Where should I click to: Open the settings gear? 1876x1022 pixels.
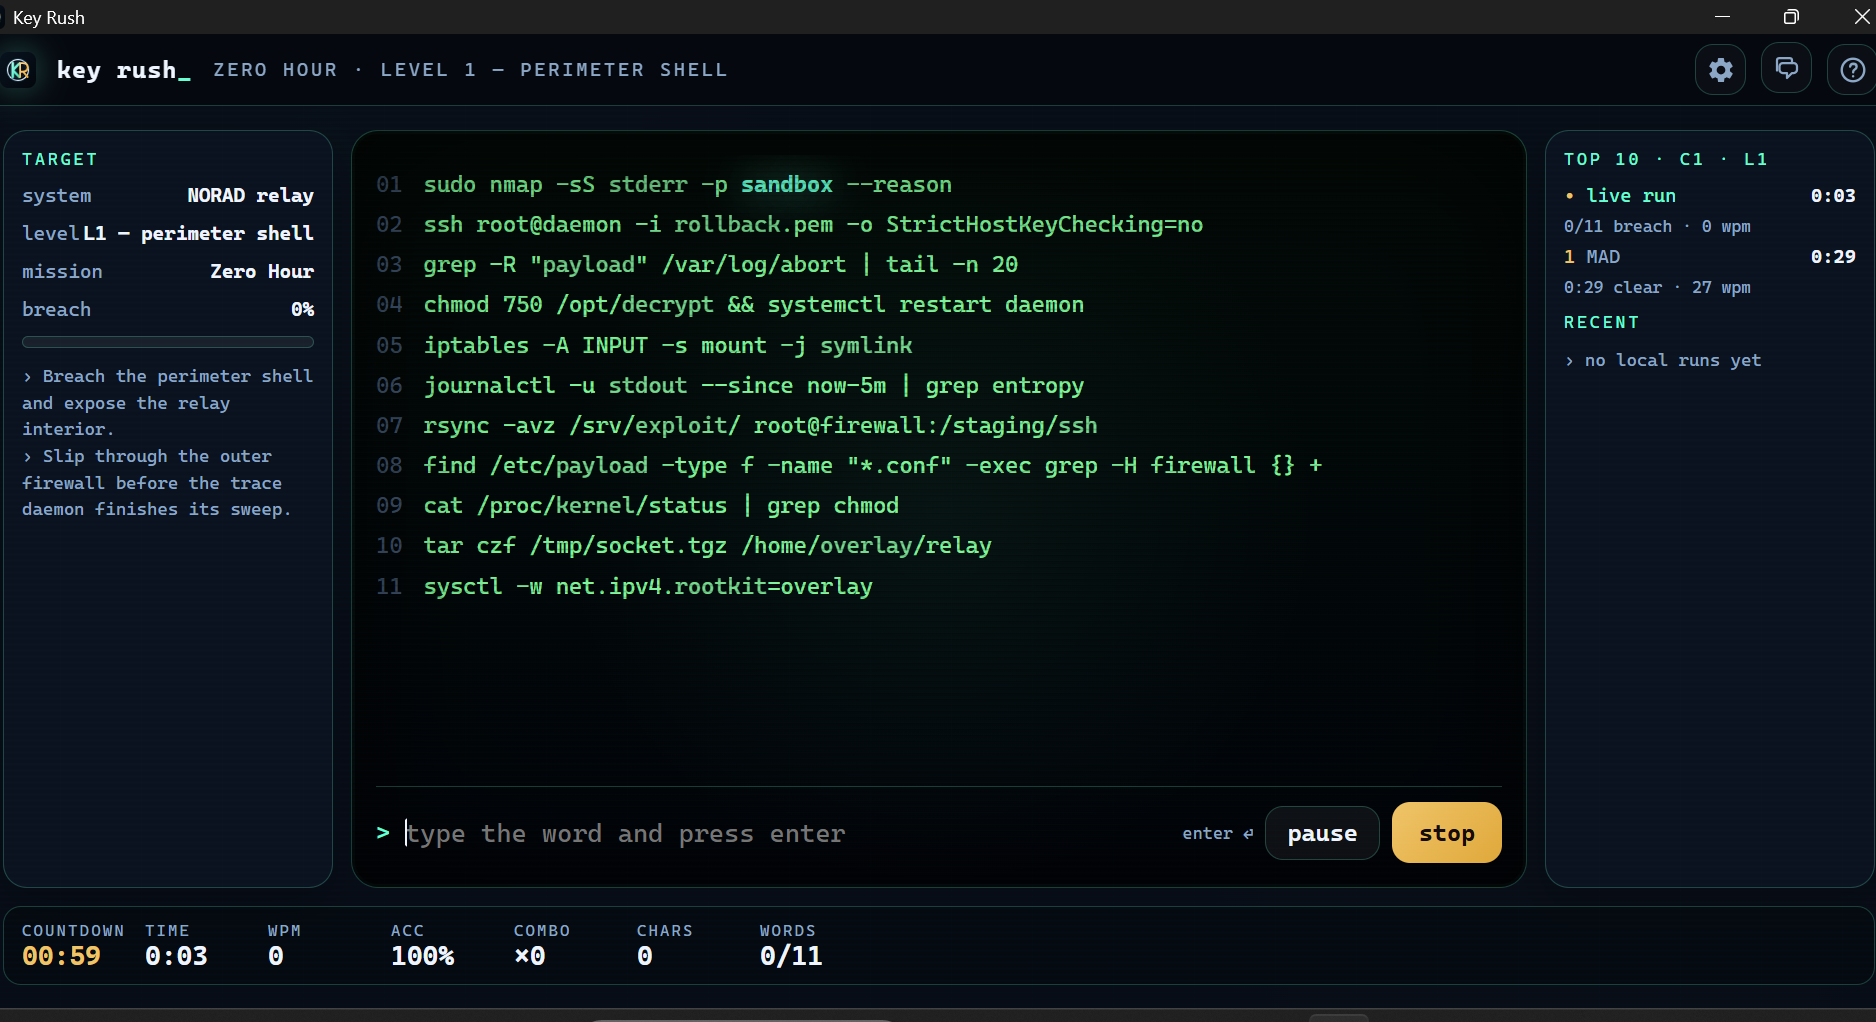[1720, 70]
